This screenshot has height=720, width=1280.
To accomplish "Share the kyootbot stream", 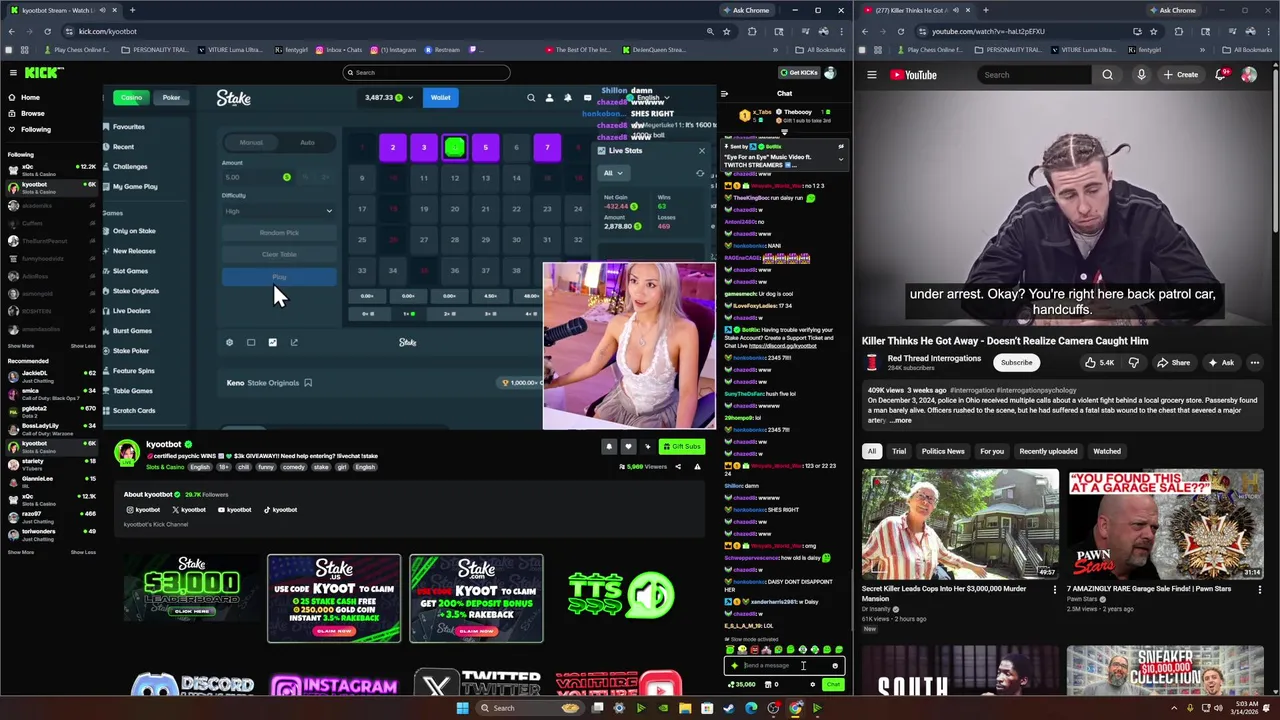I will click(678, 467).
